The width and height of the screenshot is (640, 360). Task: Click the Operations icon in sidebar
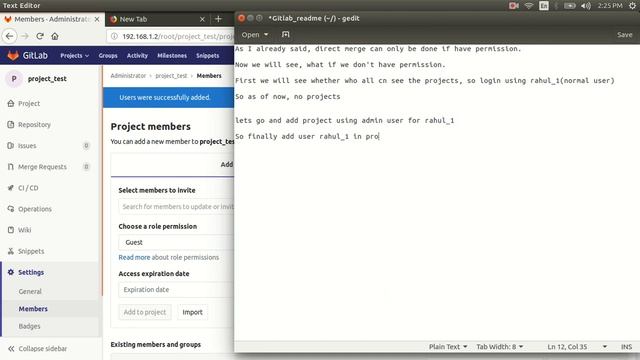pos(11,209)
